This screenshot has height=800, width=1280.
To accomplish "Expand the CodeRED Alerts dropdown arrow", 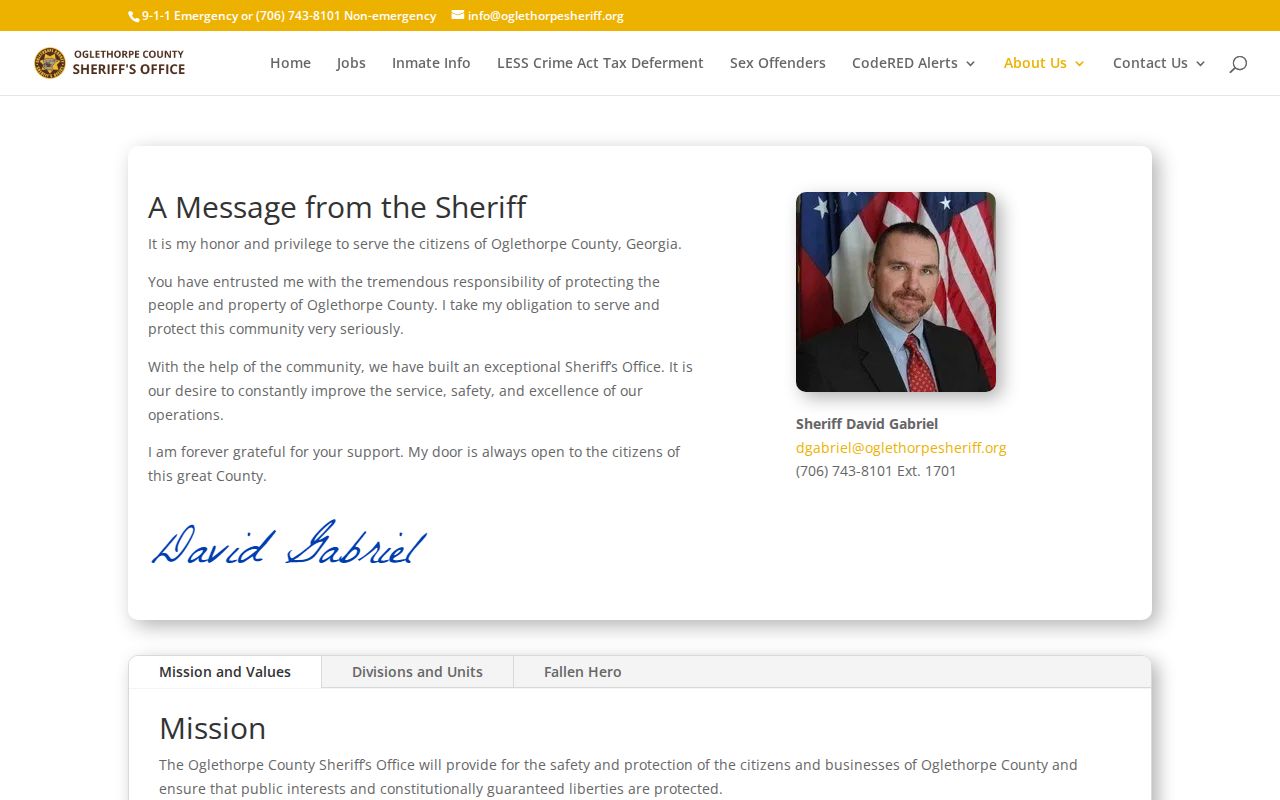I will click(970, 64).
